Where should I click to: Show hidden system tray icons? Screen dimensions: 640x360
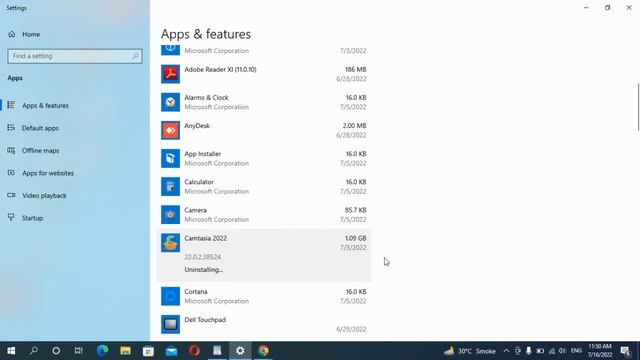coord(506,351)
